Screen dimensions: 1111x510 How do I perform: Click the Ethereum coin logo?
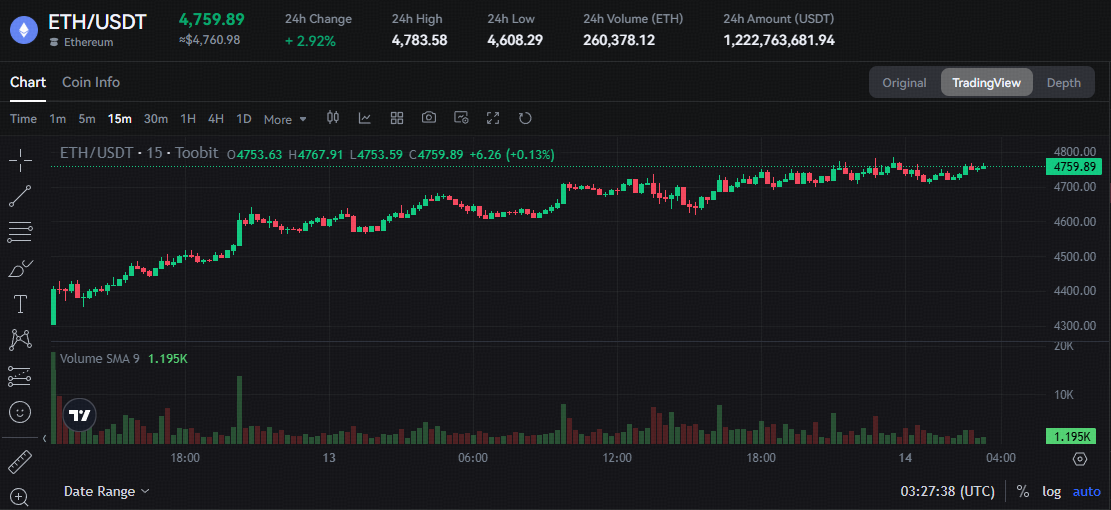pyautogui.click(x=23, y=30)
